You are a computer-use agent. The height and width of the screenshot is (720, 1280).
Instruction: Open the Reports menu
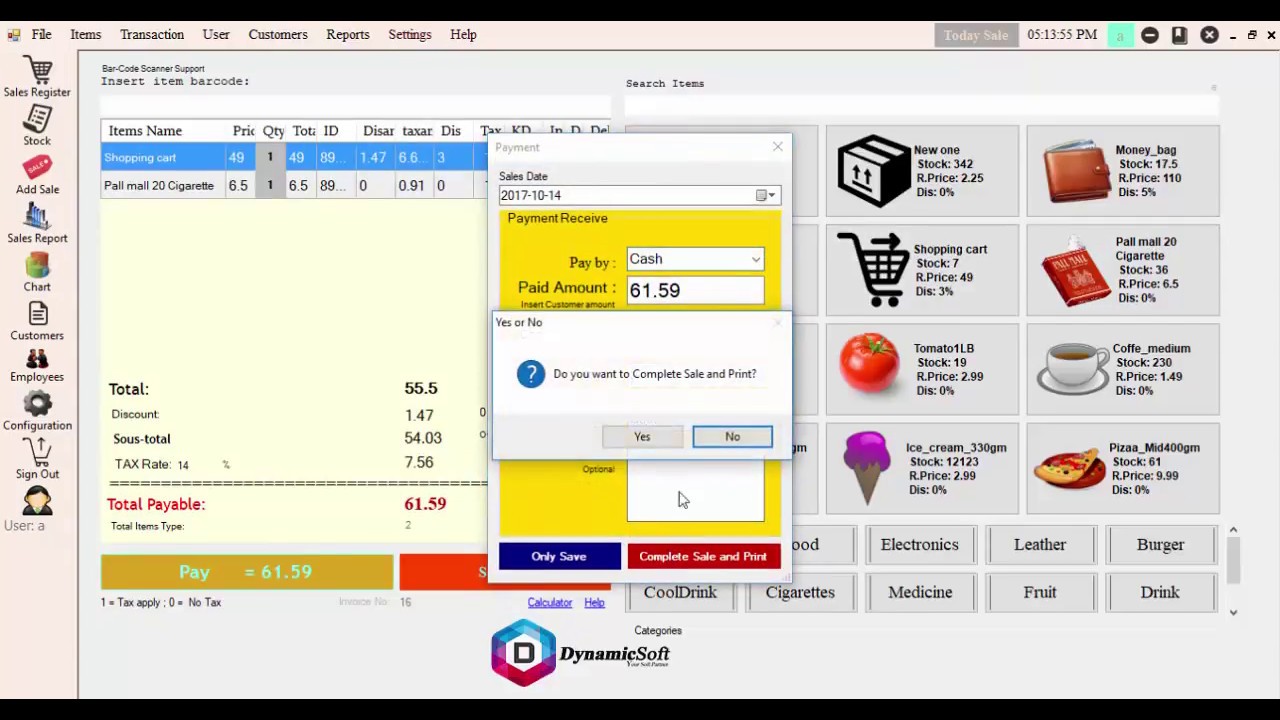pos(348,35)
